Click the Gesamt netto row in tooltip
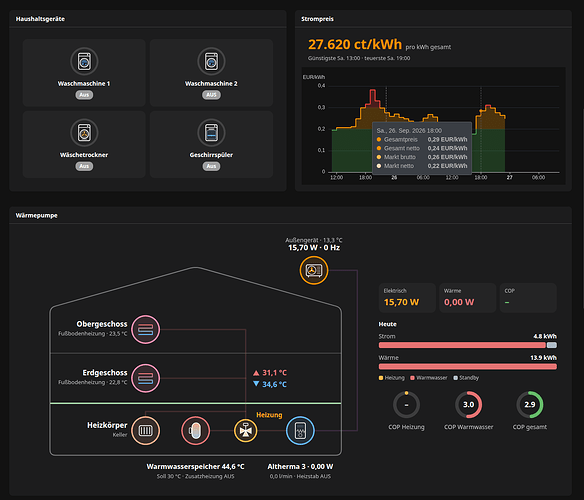 tap(422, 148)
